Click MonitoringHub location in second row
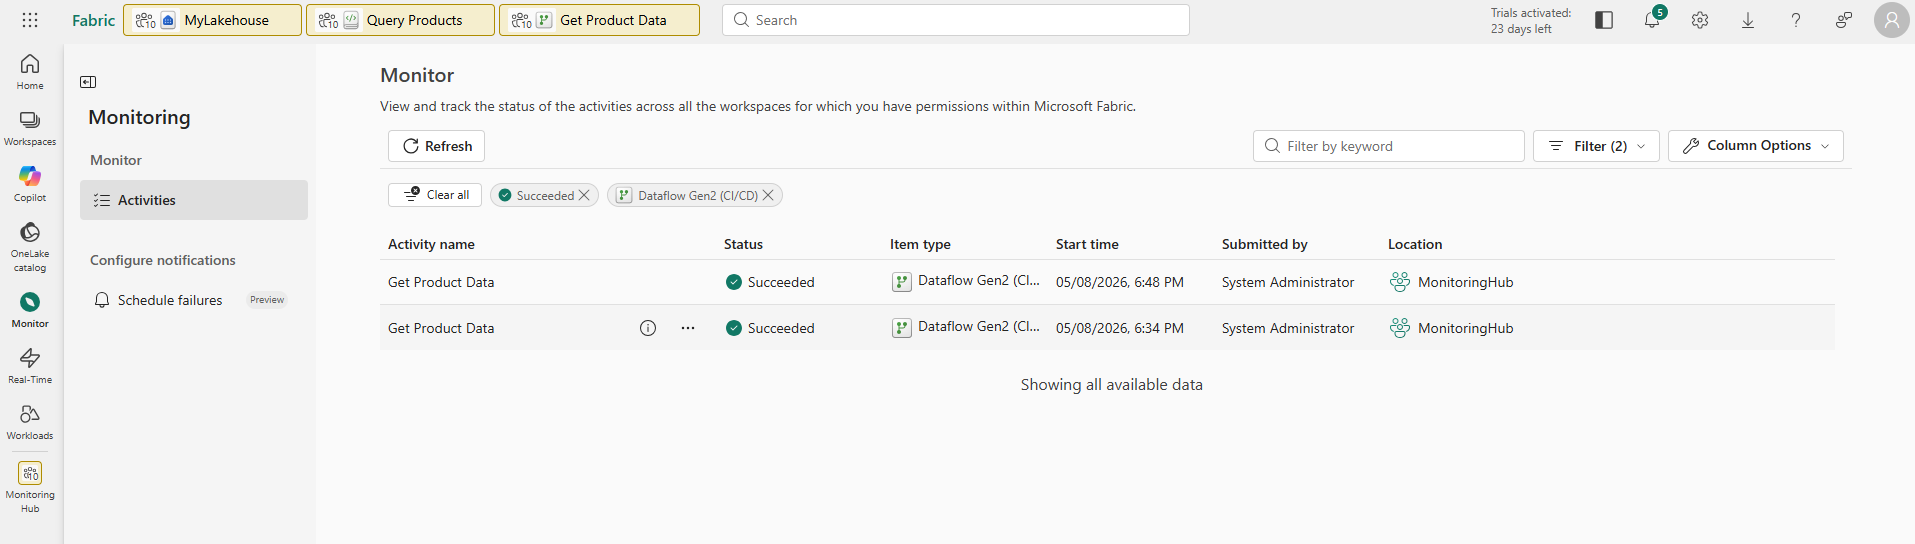The width and height of the screenshot is (1915, 544). click(x=1465, y=328)
